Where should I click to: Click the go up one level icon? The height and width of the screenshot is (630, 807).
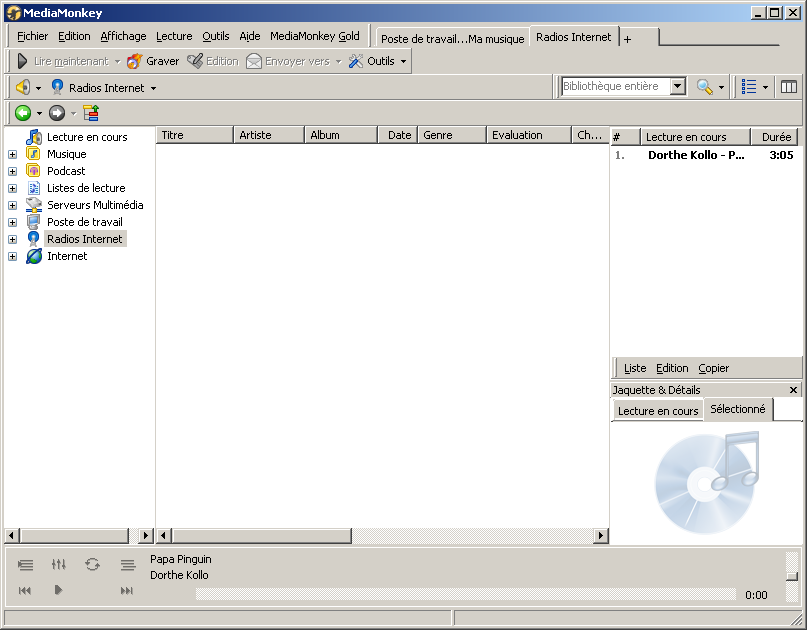91,113
